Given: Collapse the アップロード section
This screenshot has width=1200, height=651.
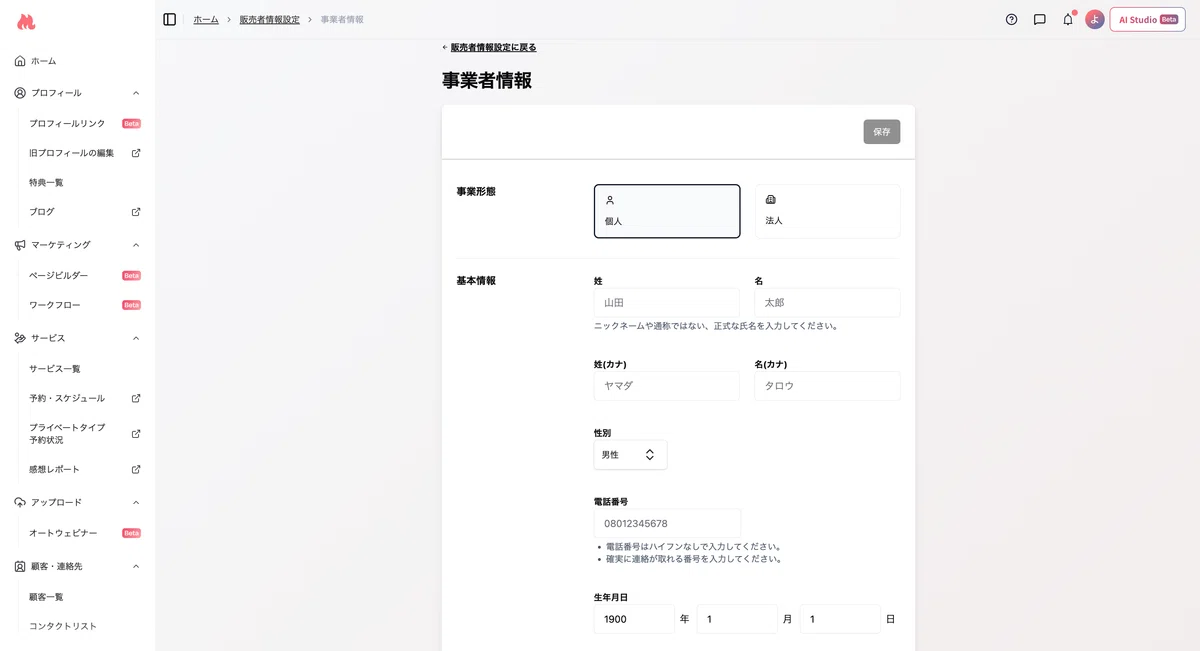Looking at the screenshot, I should 136,502.
